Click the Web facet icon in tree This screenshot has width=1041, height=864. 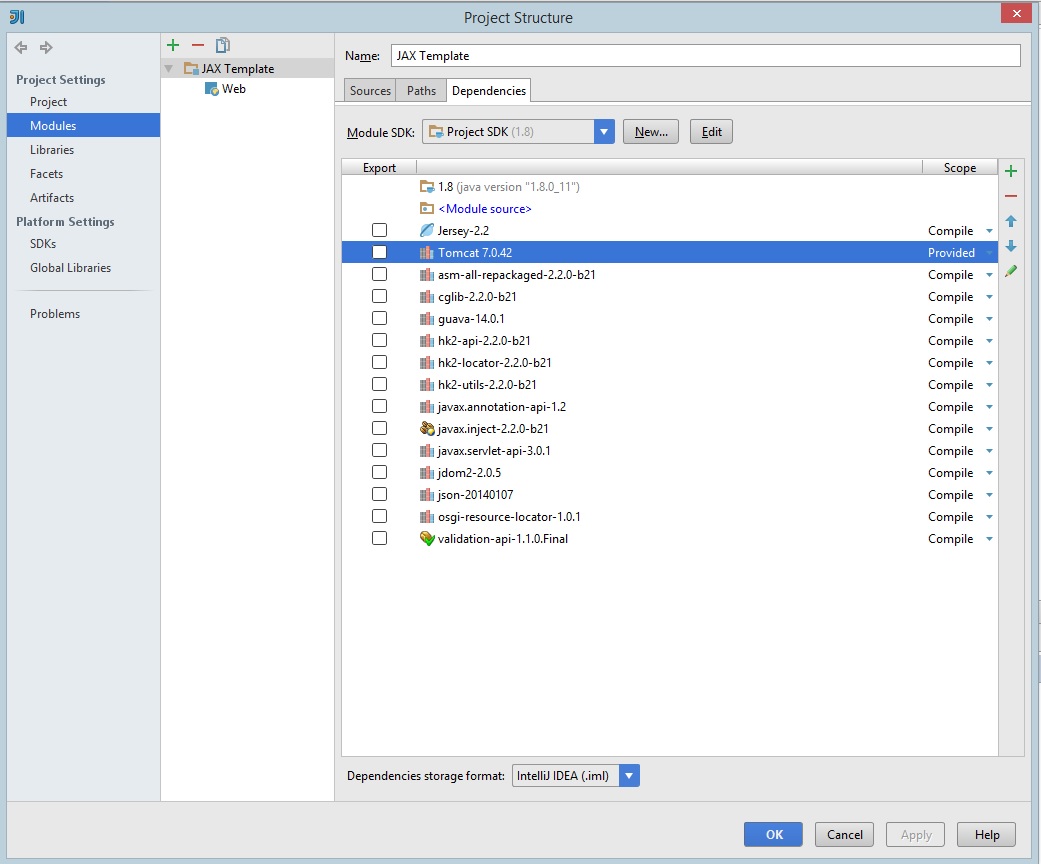pos(212,89)
